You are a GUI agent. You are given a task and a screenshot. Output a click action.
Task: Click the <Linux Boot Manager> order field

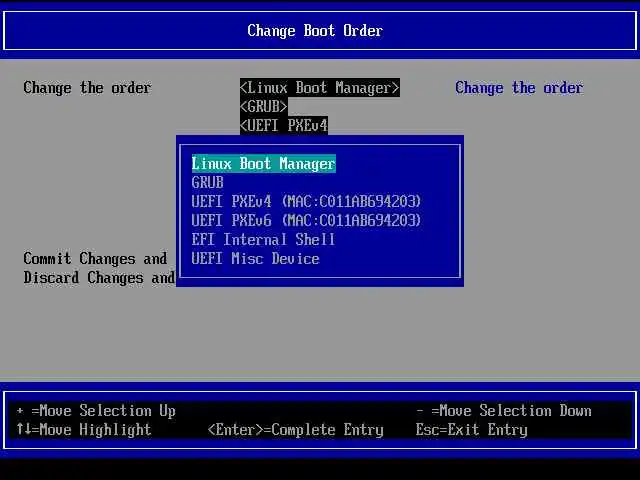point(320,88)
